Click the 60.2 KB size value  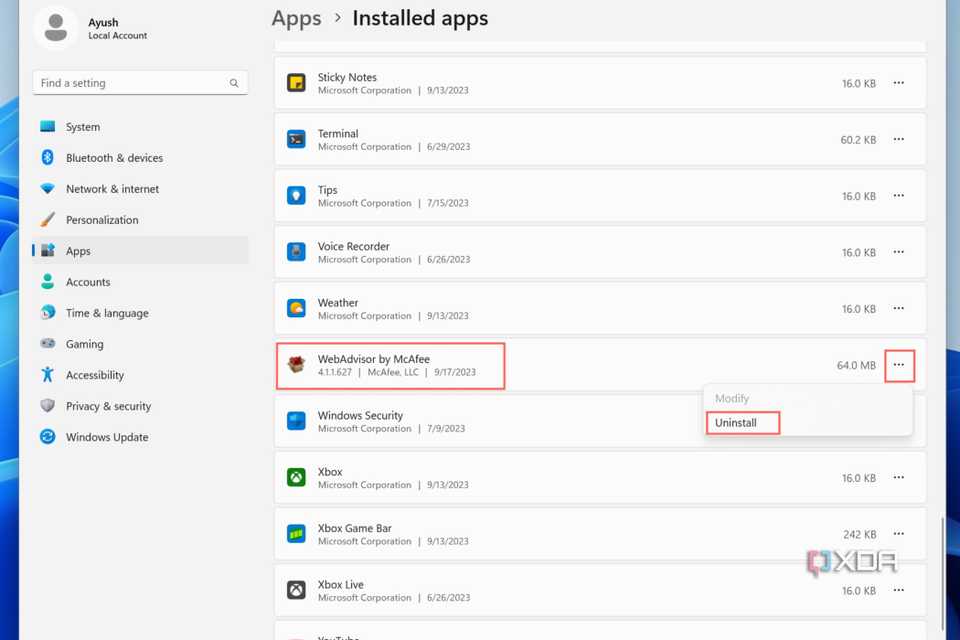coord(858,140)
